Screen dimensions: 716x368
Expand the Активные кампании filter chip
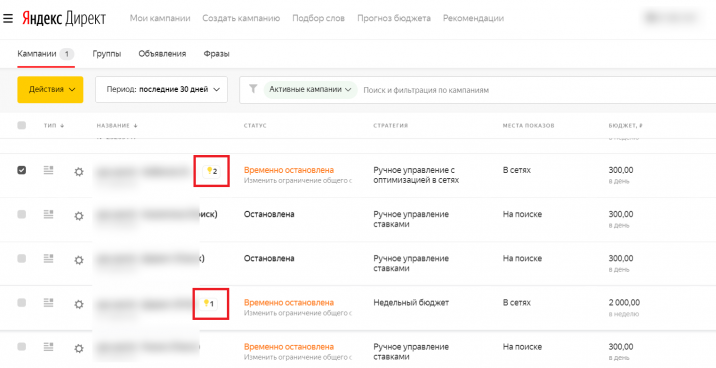[311, 89]
